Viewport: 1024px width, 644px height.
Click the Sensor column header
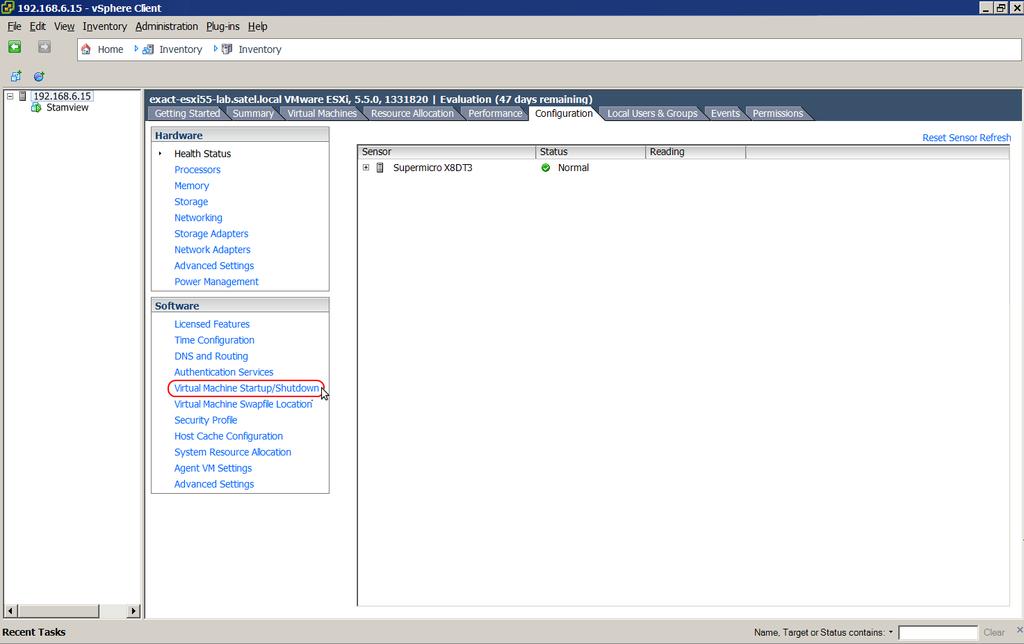coord(446,152)
